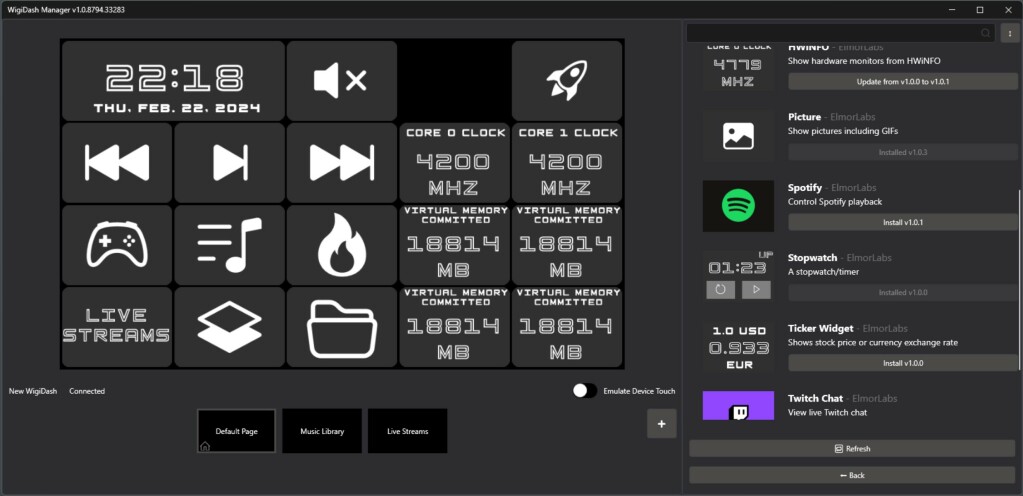Image resolution: width=1023 pixels, height=496 pixels.
Task: Click the Twitch Chat logo thumbnail
Action: coord(739,405)
